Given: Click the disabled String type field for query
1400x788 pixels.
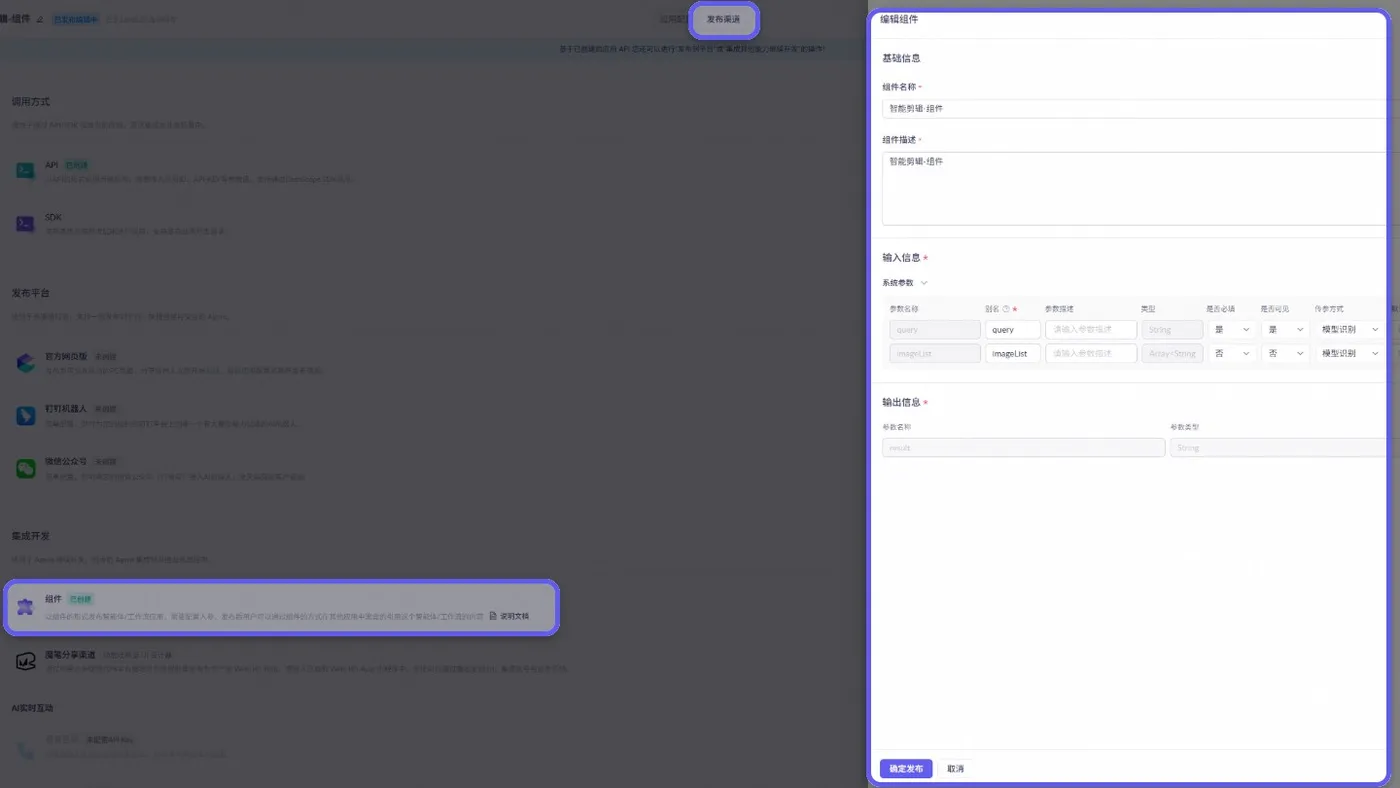Looking at the screenshot, I should 1172,329.
